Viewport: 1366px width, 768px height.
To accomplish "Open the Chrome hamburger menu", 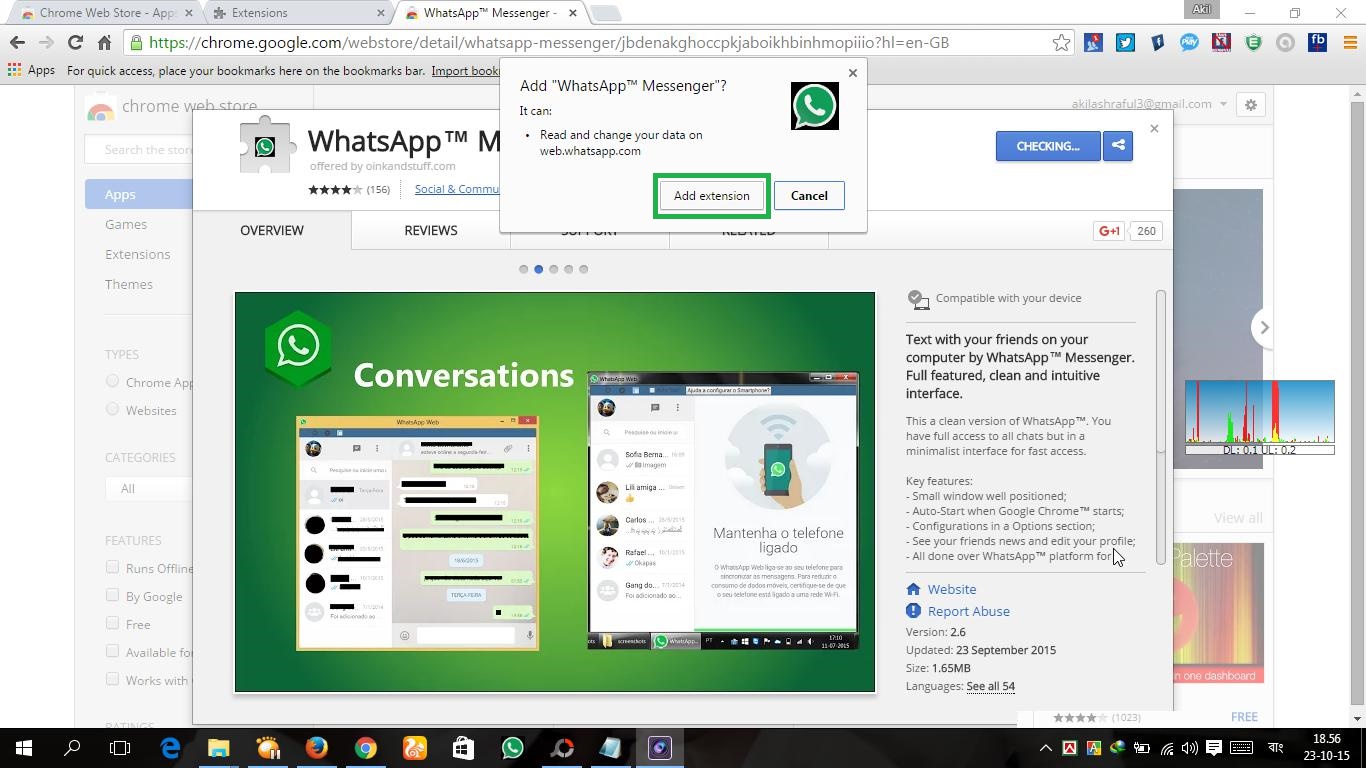I will click(1349, 42).
